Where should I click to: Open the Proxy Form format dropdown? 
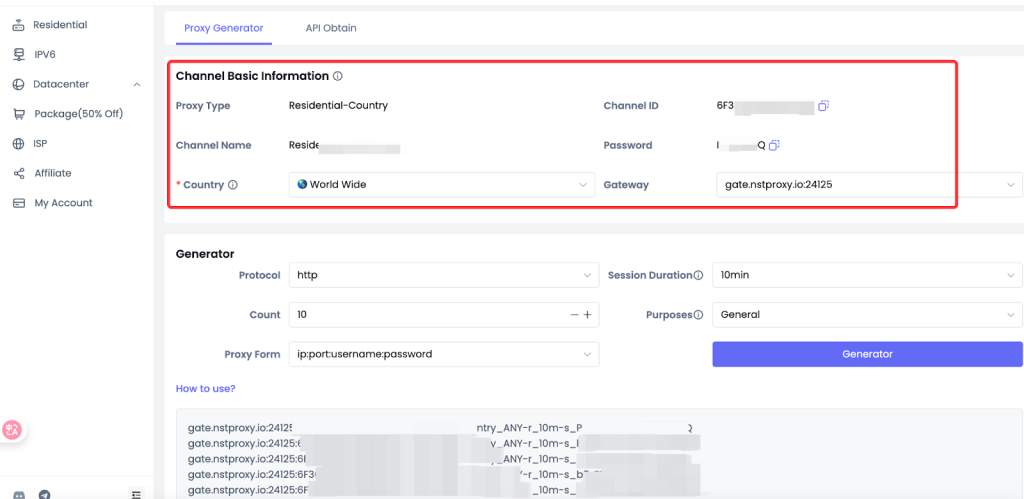click(x=443, y=354)
